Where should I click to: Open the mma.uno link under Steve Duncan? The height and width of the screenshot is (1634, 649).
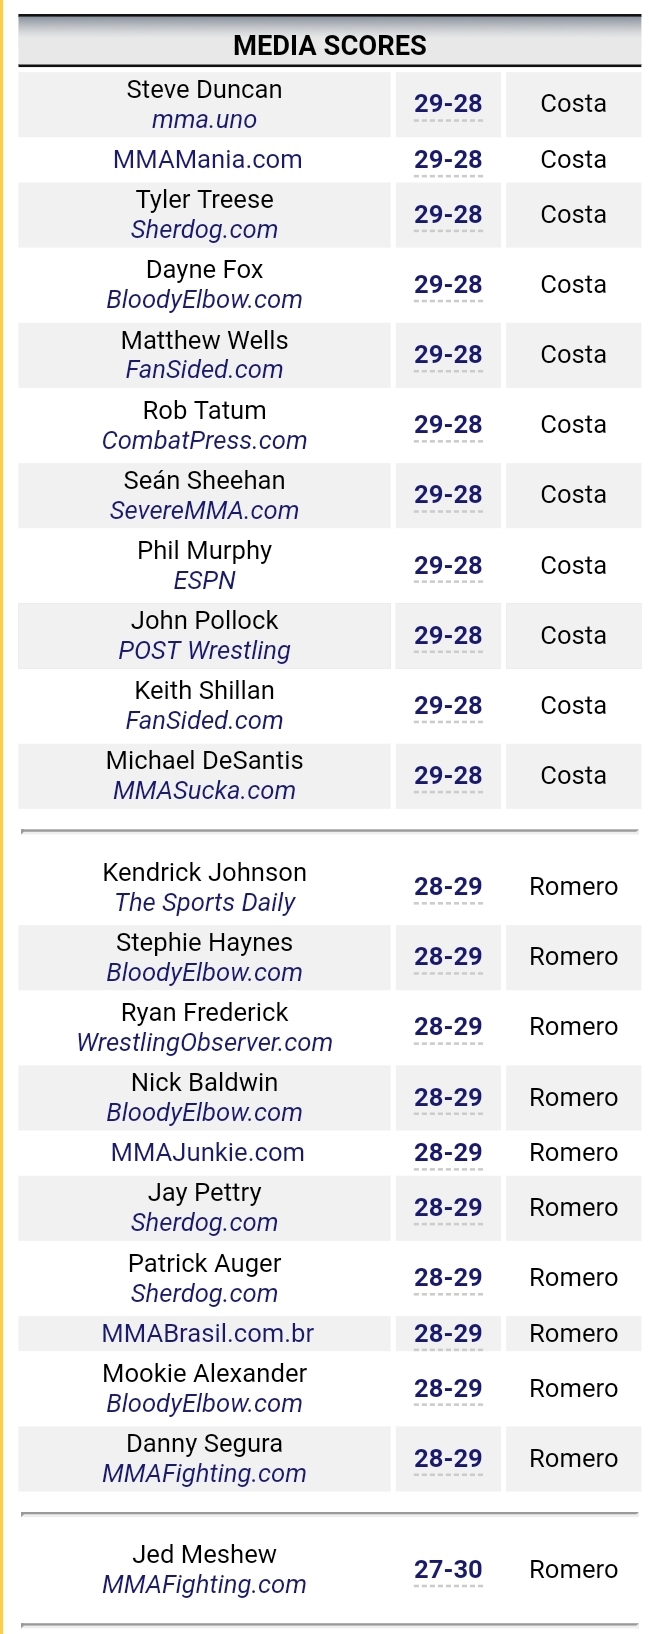pos(204,120)
